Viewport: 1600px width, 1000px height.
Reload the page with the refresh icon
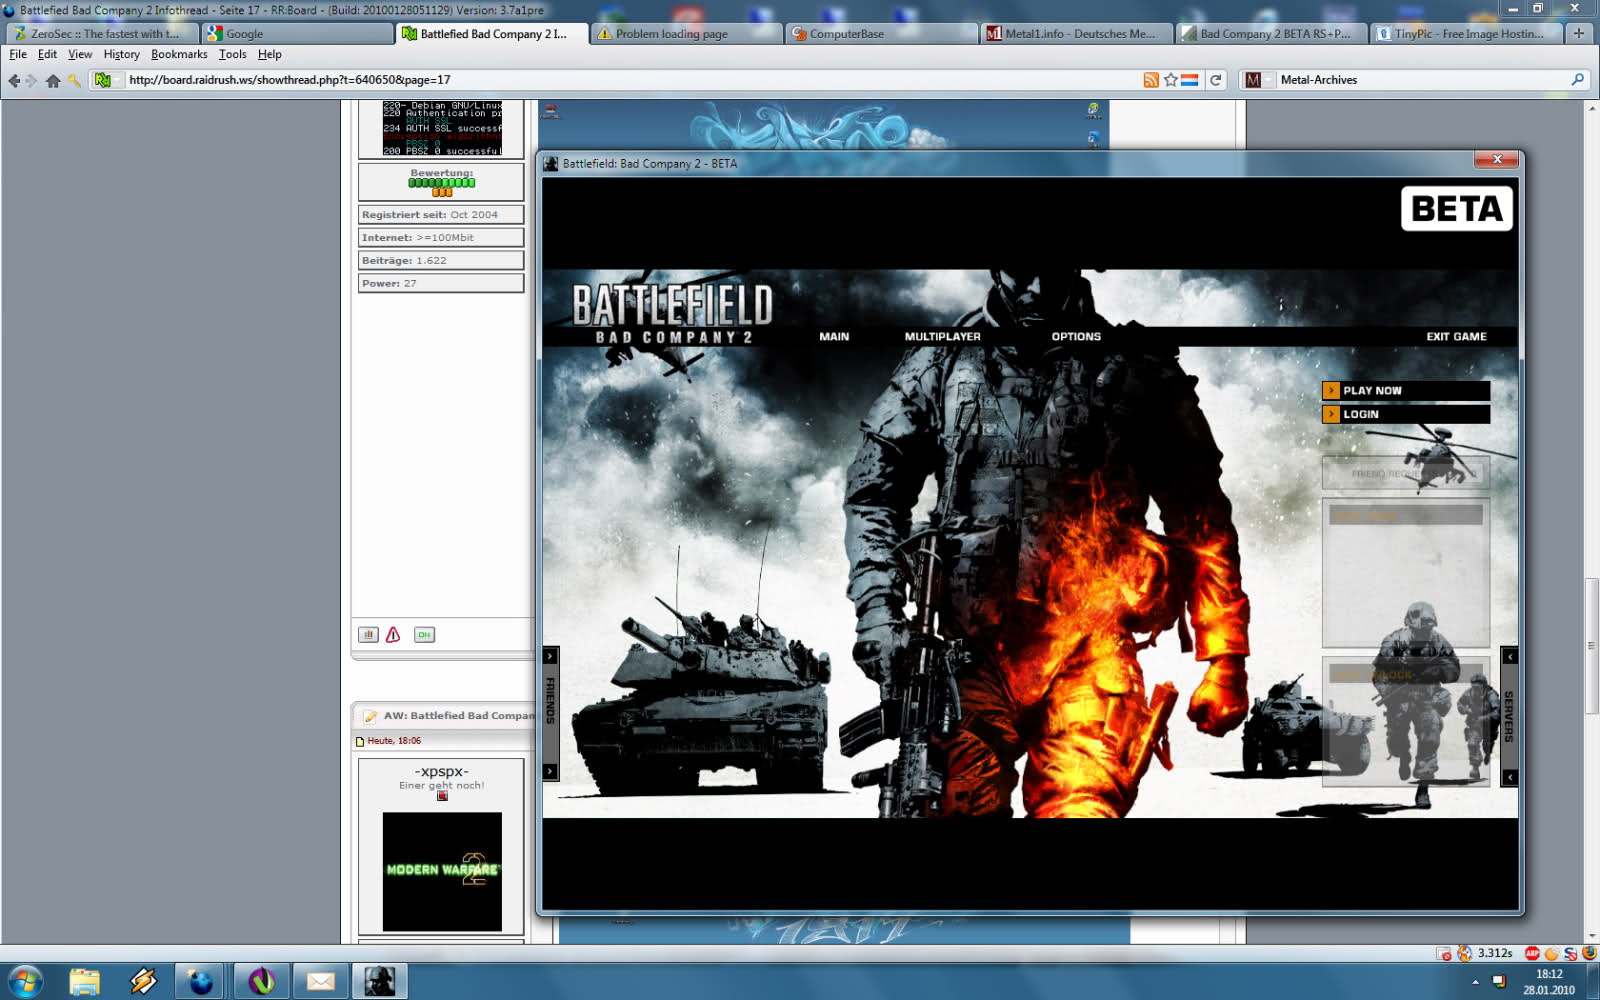tap(1216, 80)
